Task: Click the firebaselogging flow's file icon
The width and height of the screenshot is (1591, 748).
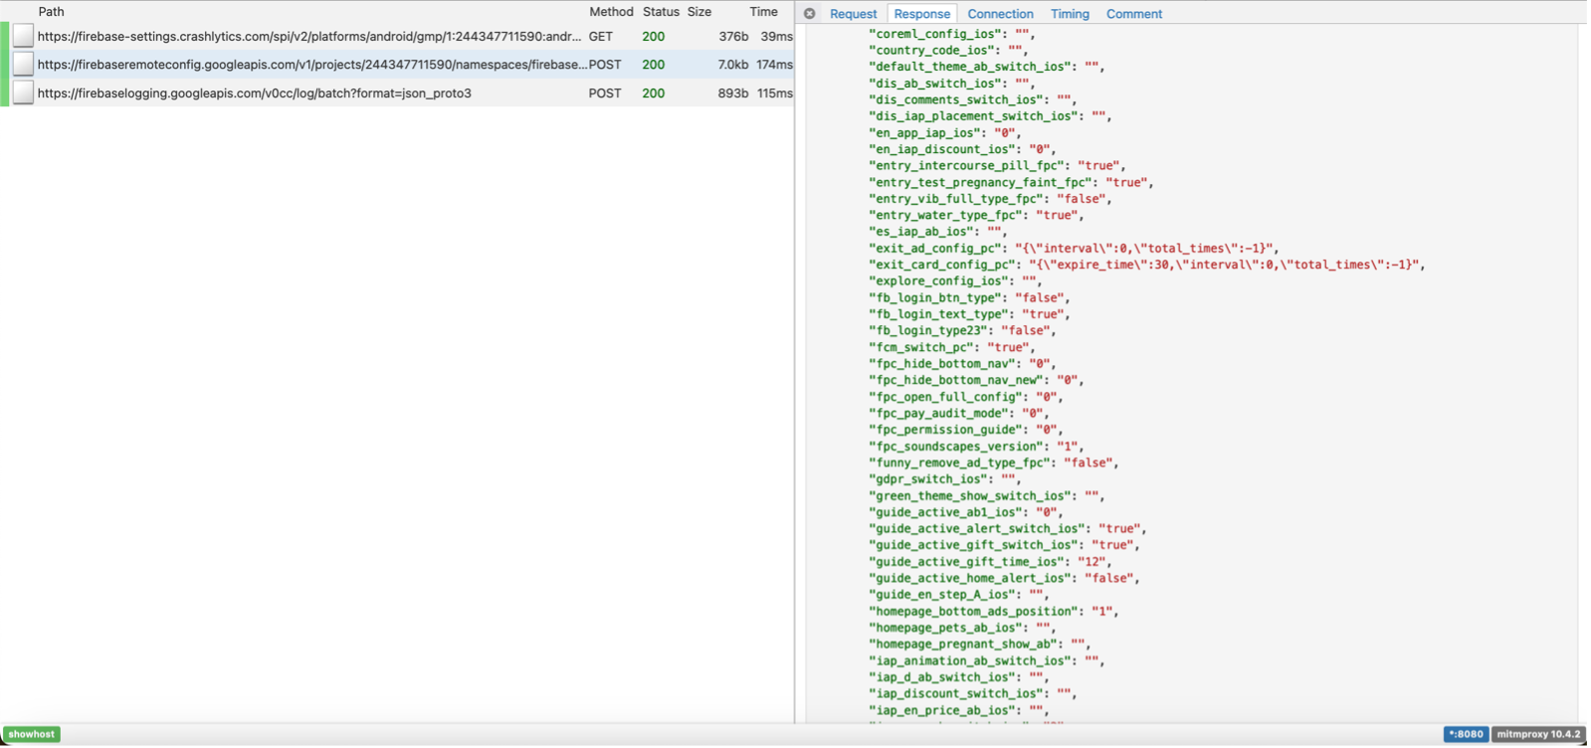Action: 23,93
